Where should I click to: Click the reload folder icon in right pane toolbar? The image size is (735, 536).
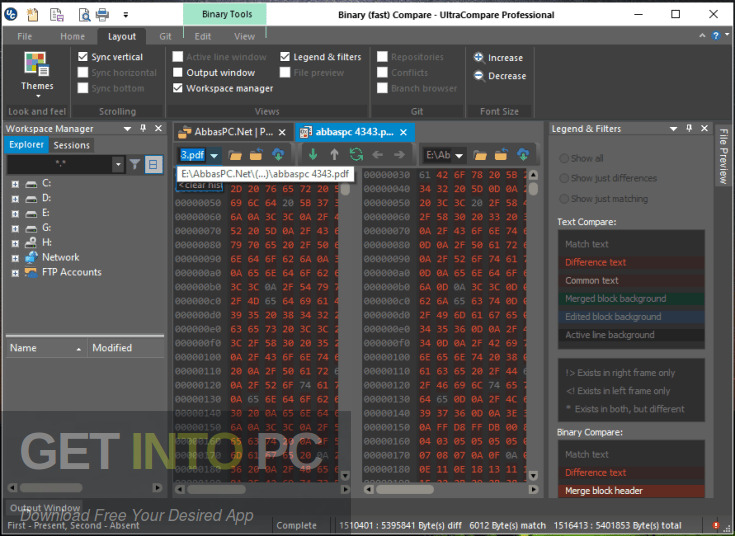pos(501,154)
